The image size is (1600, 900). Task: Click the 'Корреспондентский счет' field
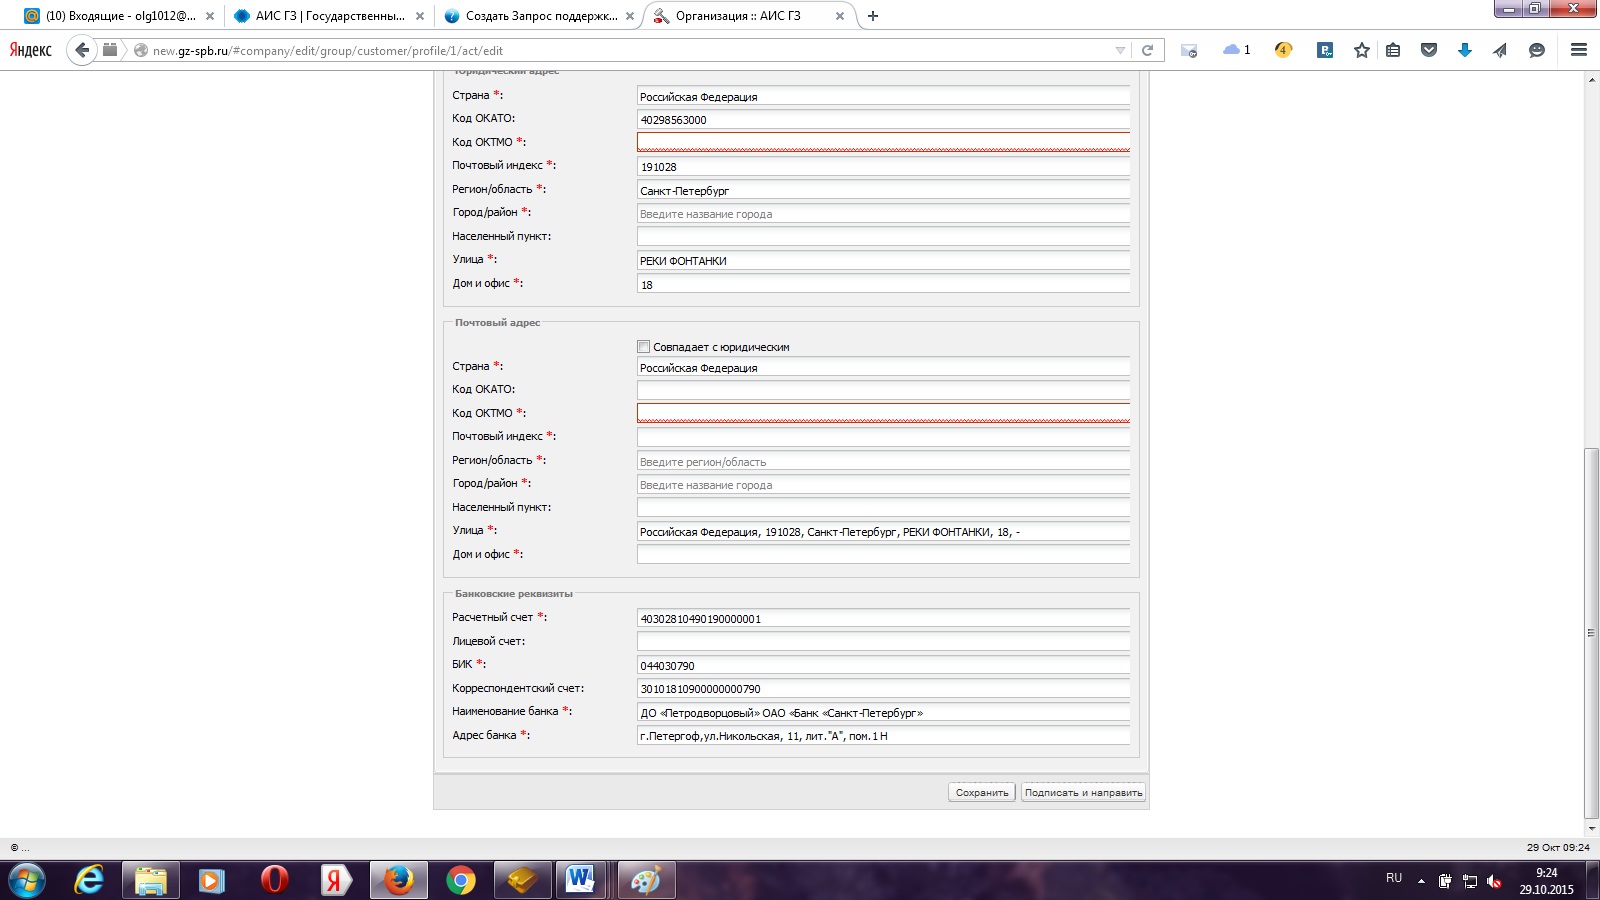(883, 688)
